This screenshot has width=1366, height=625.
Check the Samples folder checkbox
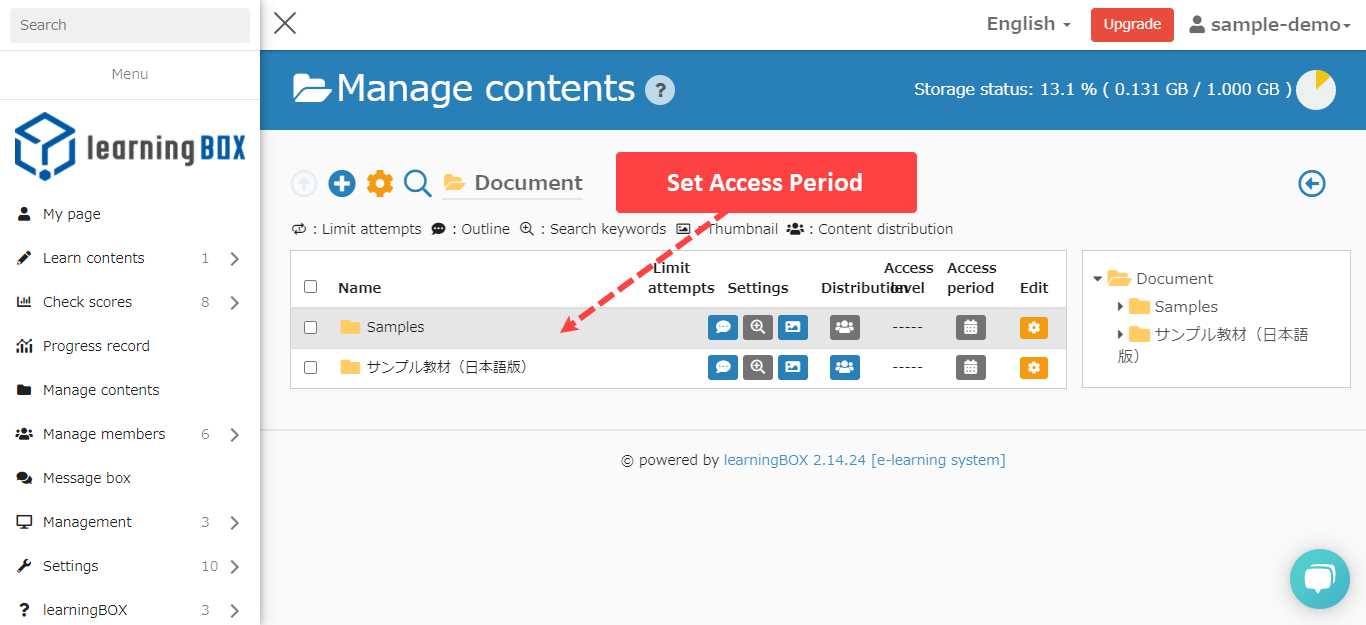310,327
